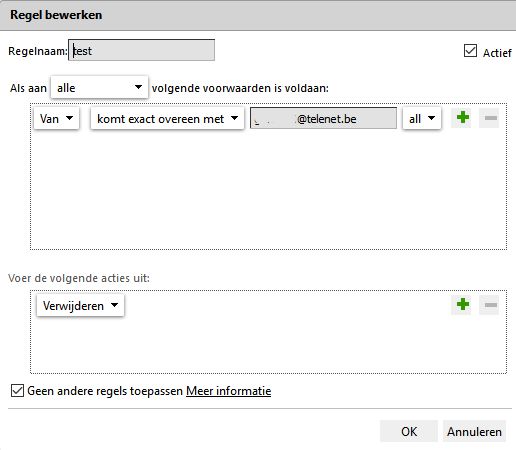The height and width of the screenshot is (450, 516).
Task: Click the Regel bewerken title bar
Action: click(x=258, y=15)
